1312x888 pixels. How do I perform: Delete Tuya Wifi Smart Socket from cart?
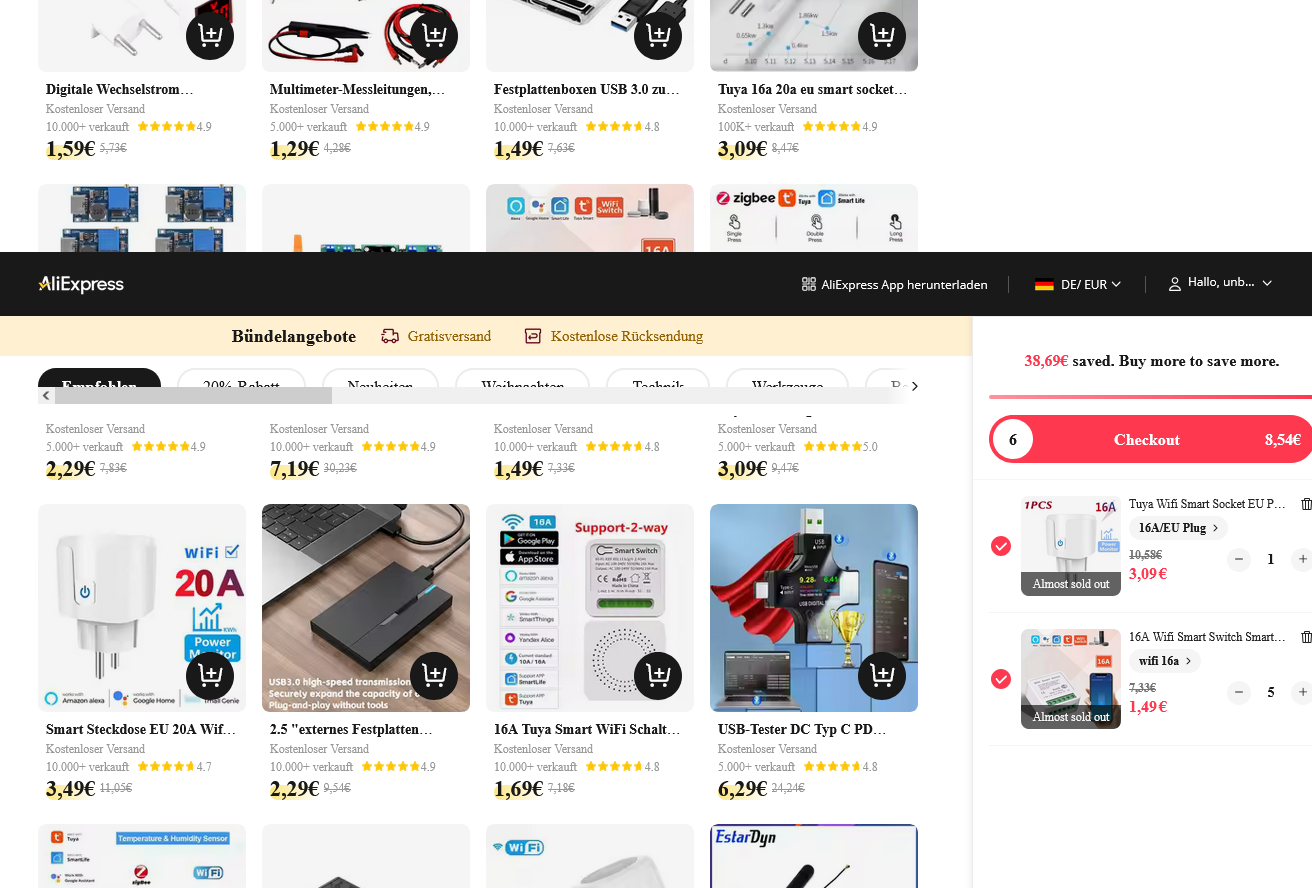pos(1306,504)
